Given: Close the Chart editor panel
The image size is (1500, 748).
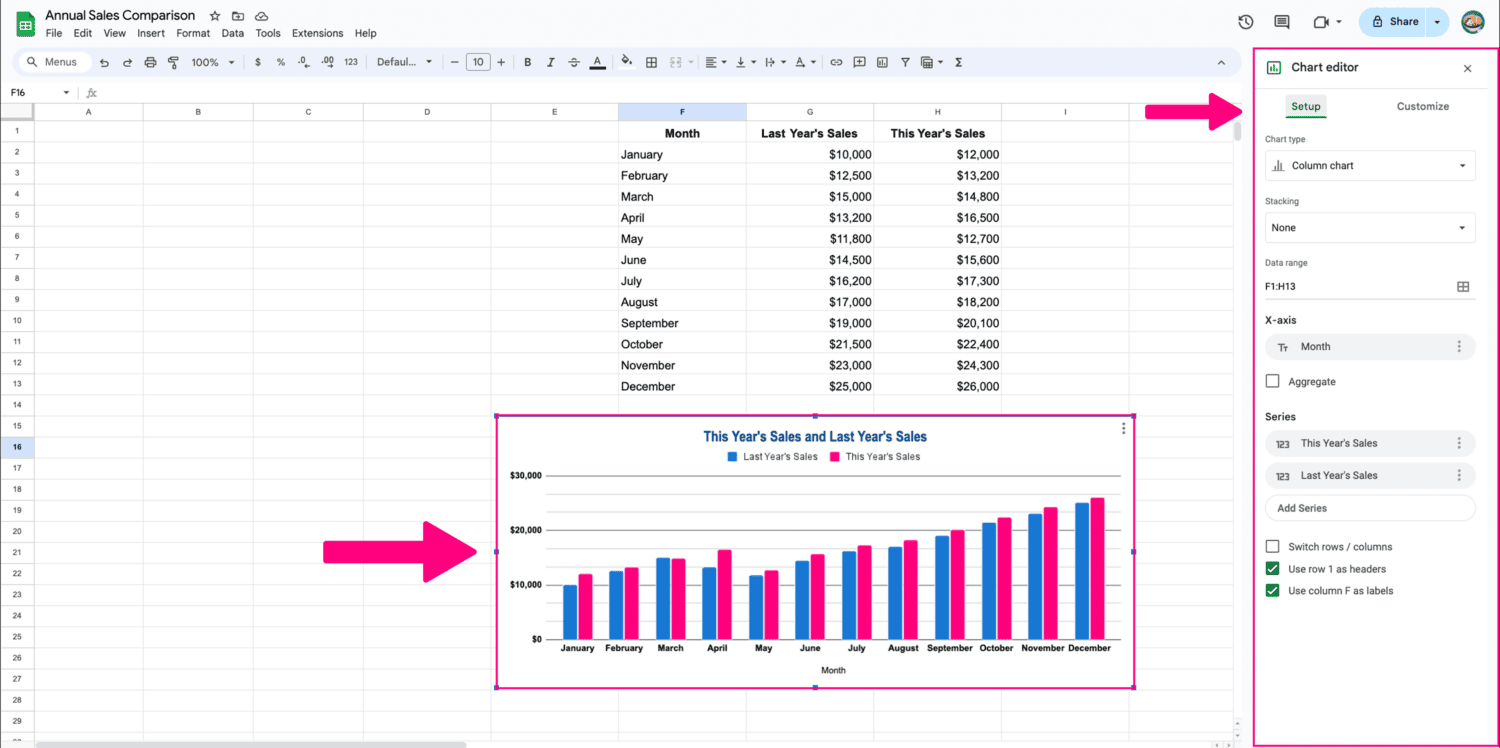Looking at the screenshot, I should [x=1467, y=68].
